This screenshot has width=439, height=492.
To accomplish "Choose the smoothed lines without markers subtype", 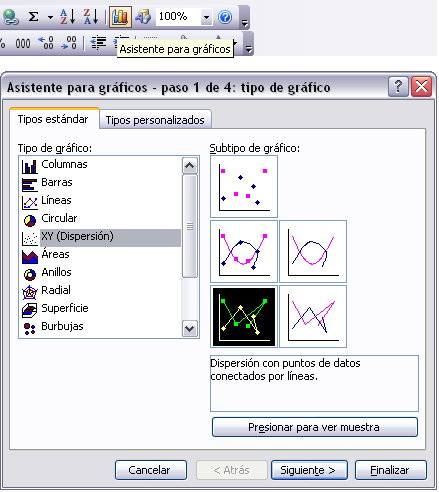I will click(313, 251).
